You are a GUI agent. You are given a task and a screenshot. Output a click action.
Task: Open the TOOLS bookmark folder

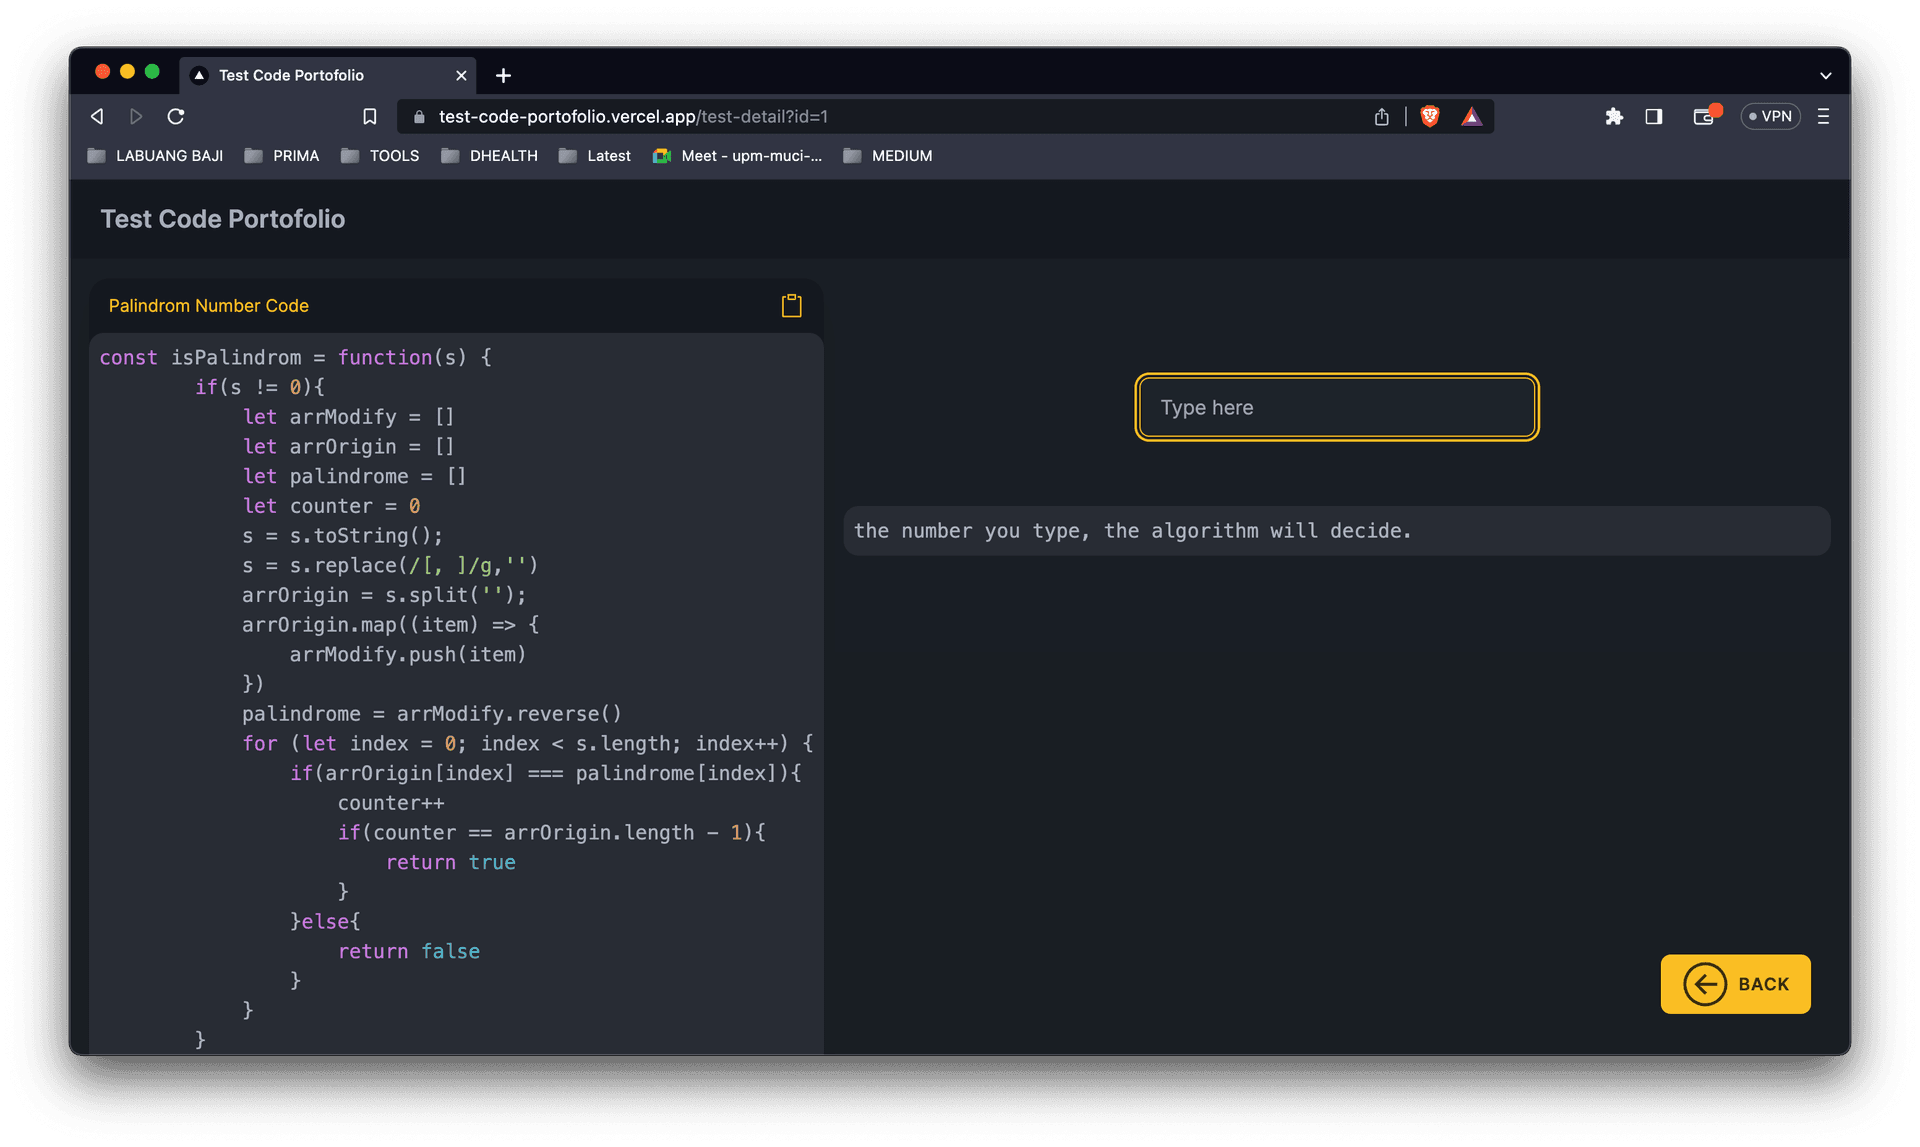tap(380, 156)
